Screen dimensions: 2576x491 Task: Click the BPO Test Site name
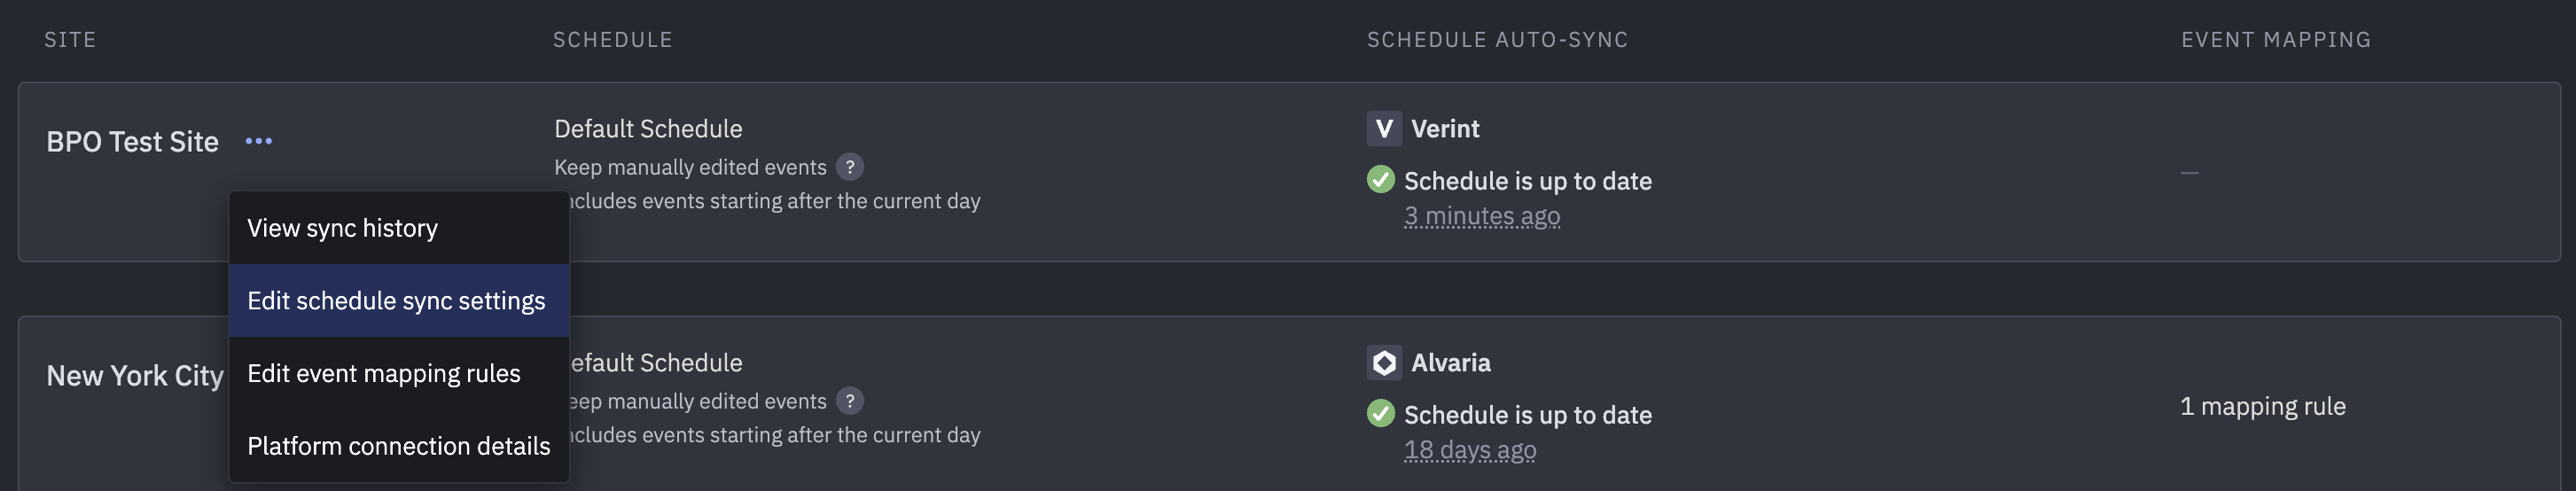tap(132, 142)
